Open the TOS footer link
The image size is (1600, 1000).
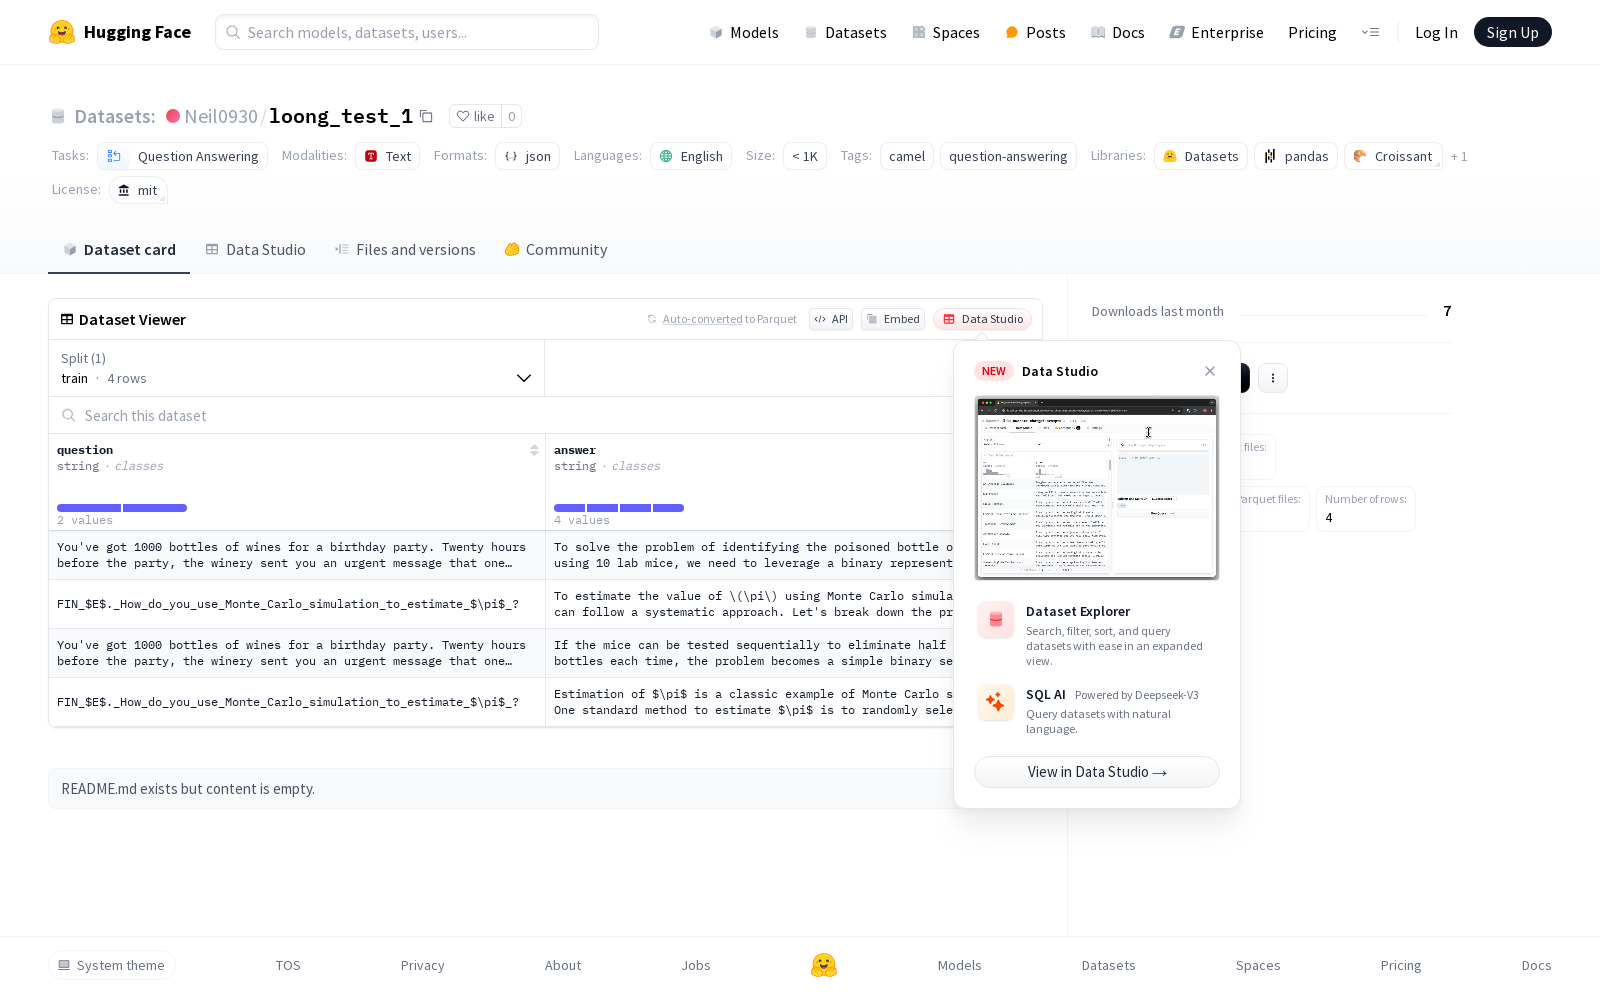[x=288, y=965]
